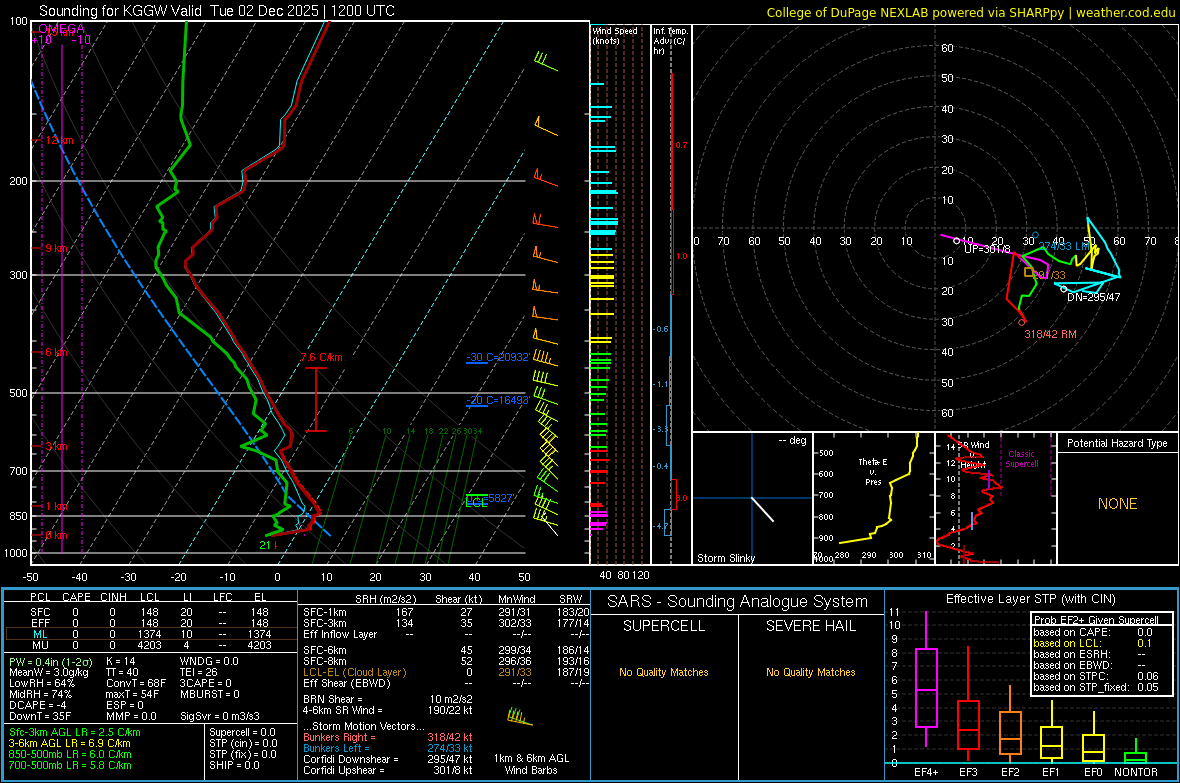Click the 700-500mb LR value
Image resolution: width=1180 pixels, height=783 pixels.
click(70, 765)
